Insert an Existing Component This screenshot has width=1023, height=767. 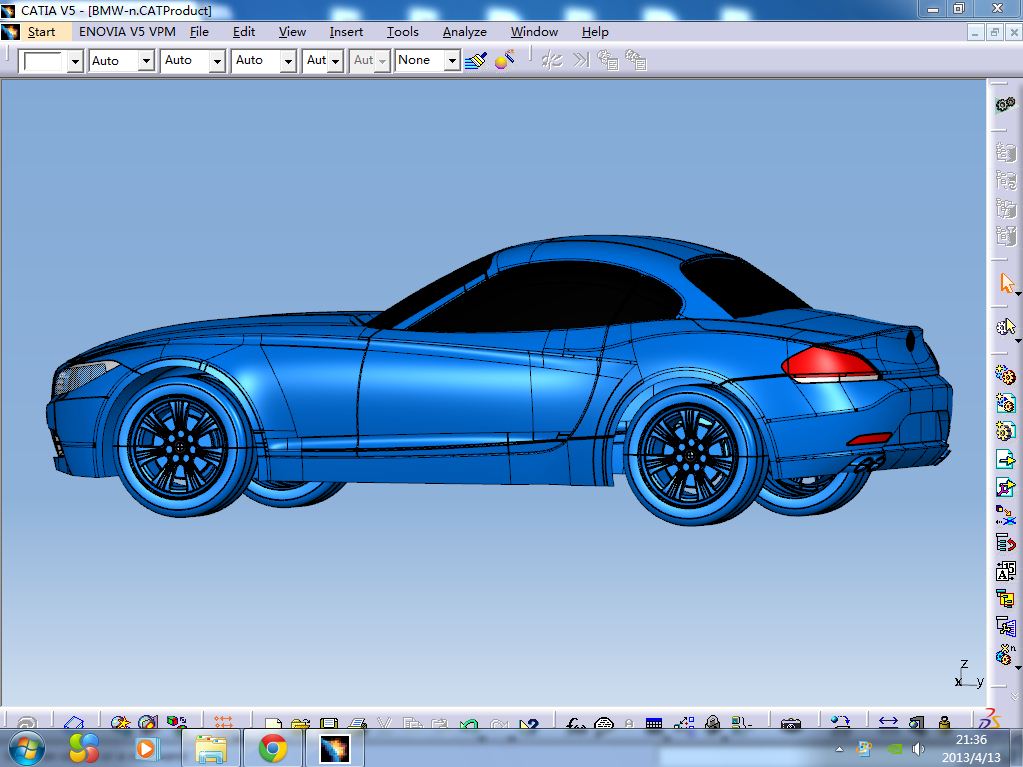coord(1005,459)
